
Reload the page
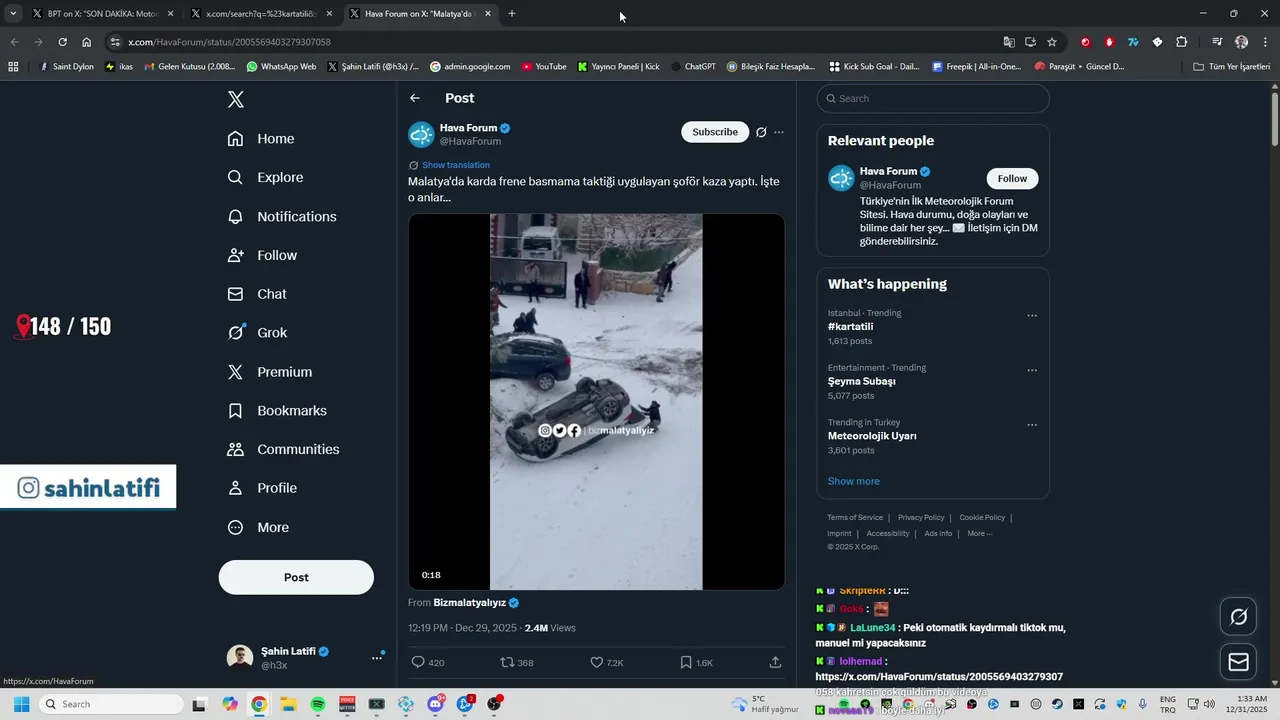(62, 42)
